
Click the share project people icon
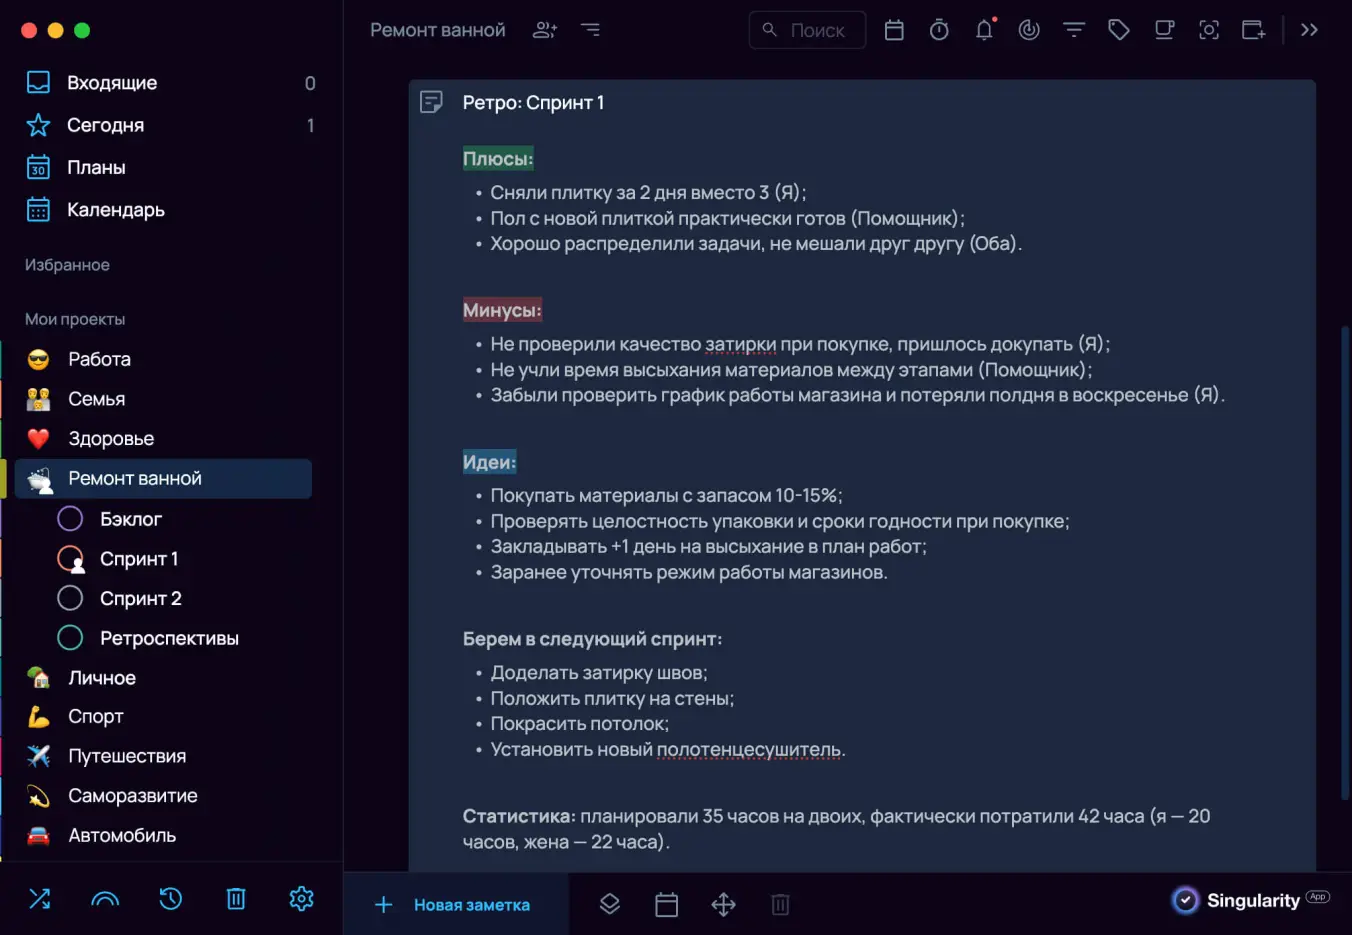(x=545, y=30)
